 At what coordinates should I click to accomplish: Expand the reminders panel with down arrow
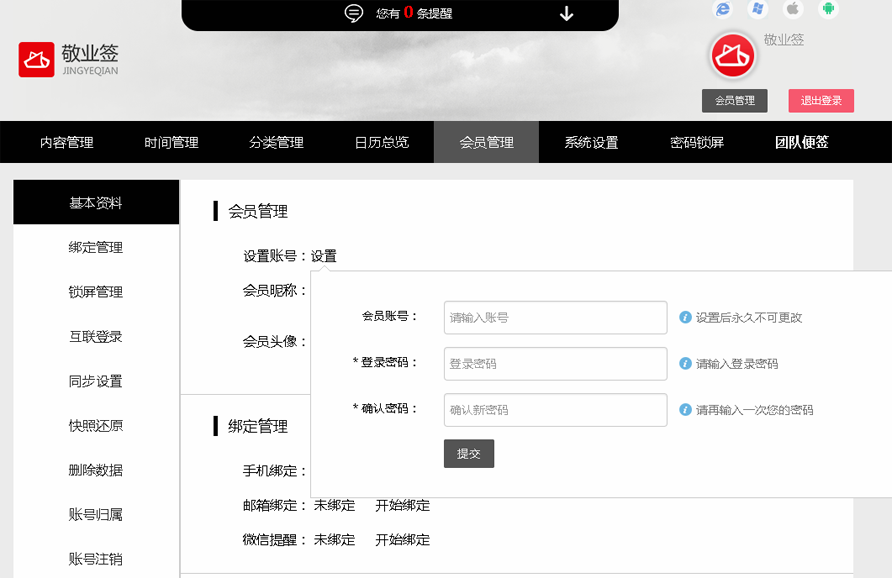click(x=566, y=13)
